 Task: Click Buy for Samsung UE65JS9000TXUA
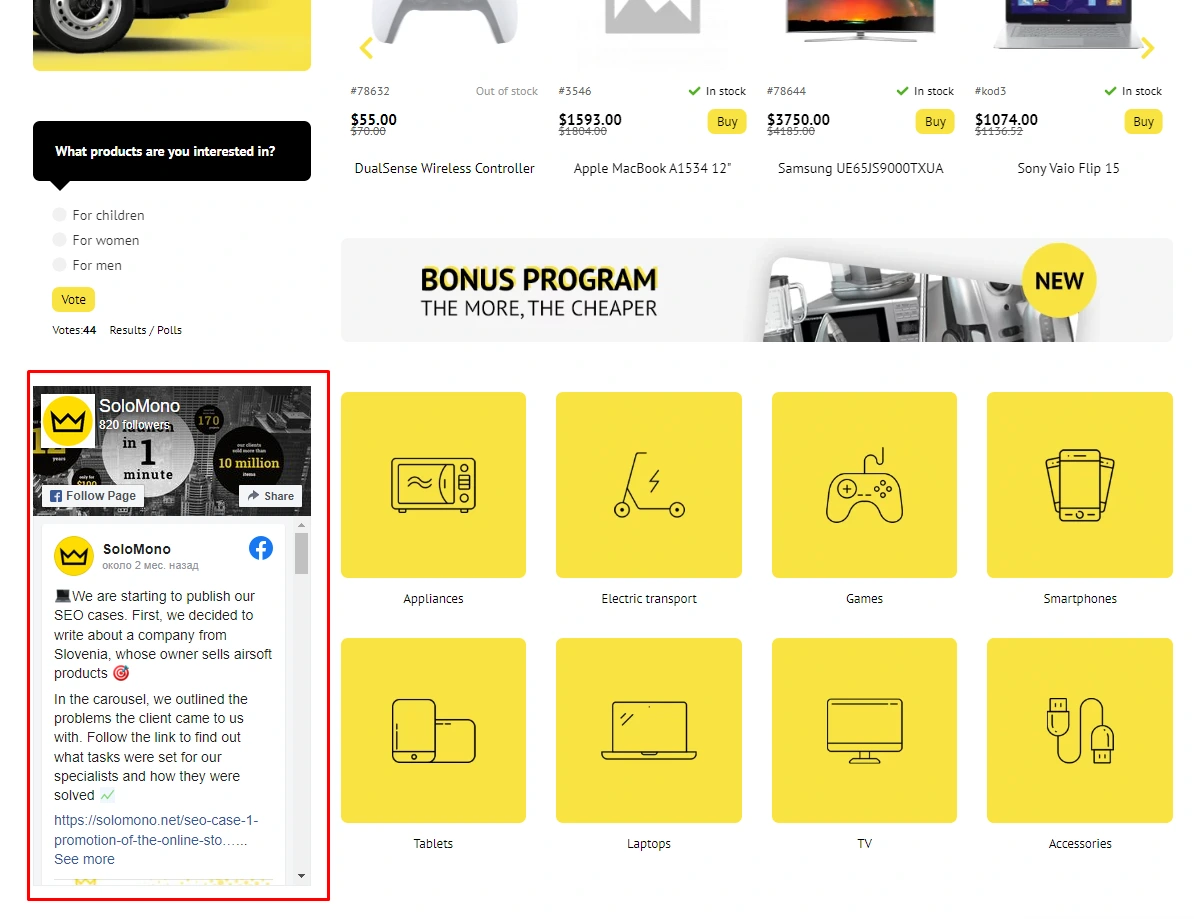pyautogui.click(x=935, y=122)
